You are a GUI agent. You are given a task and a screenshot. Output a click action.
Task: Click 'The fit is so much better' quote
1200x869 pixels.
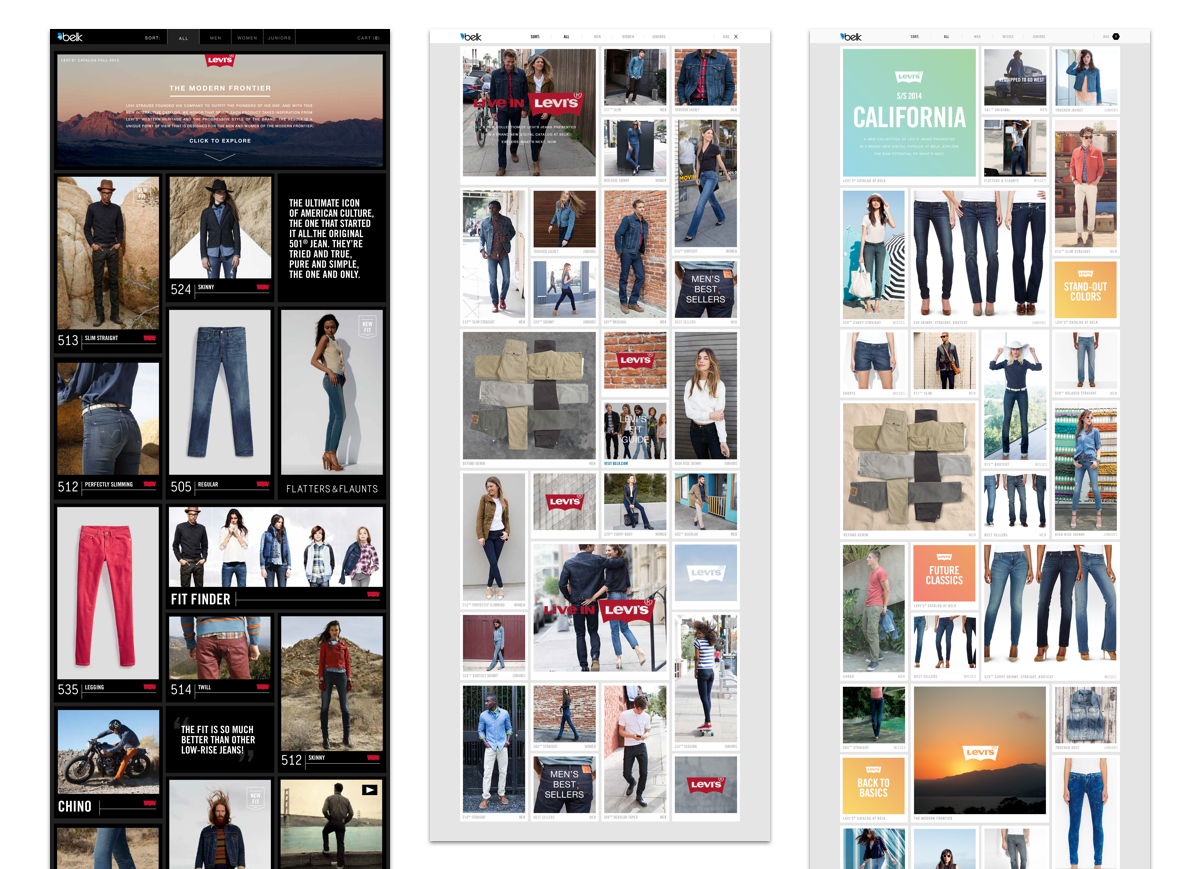220,739
